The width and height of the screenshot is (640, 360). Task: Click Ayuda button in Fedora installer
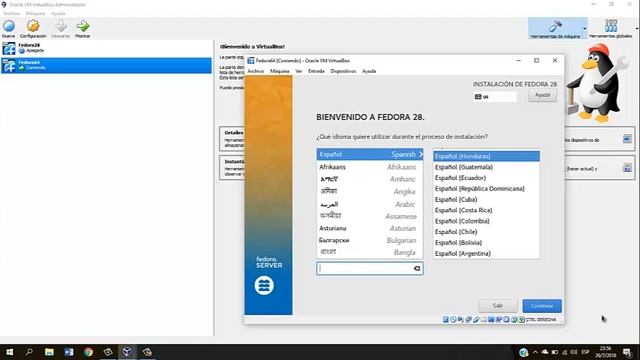point(542,96)
